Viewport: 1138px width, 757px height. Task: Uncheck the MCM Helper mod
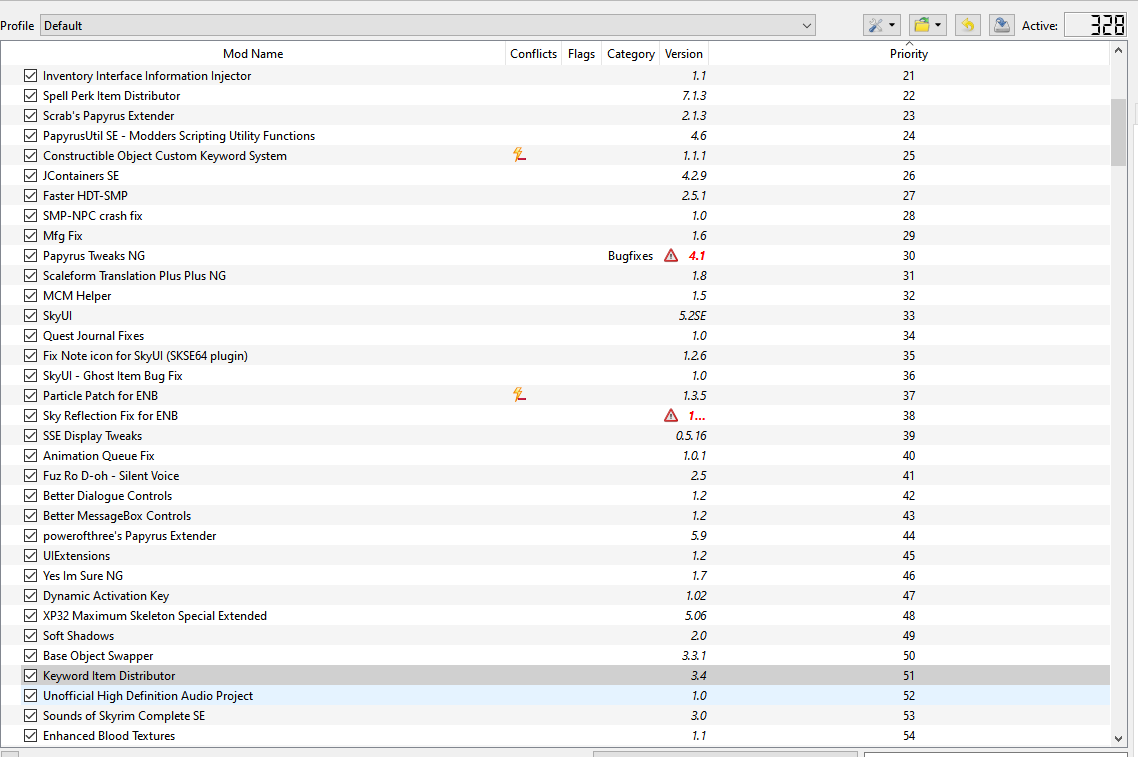coord(30,295)
